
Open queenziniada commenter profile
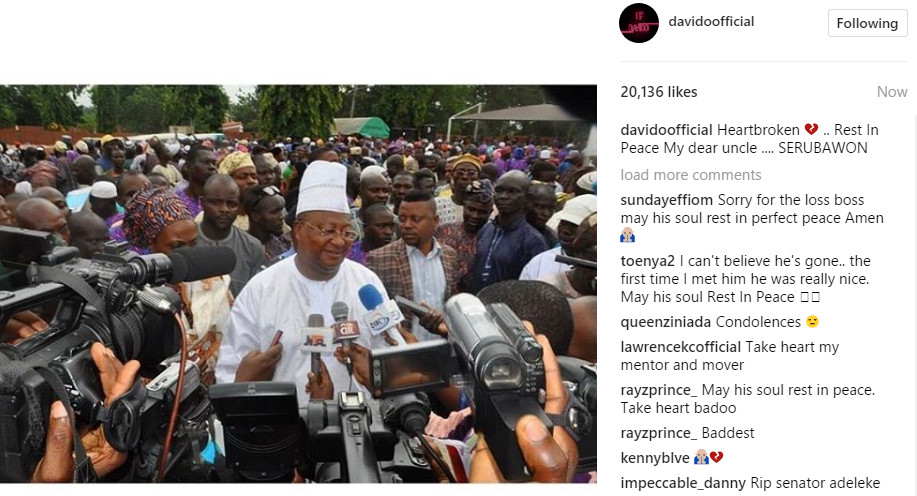666,322
